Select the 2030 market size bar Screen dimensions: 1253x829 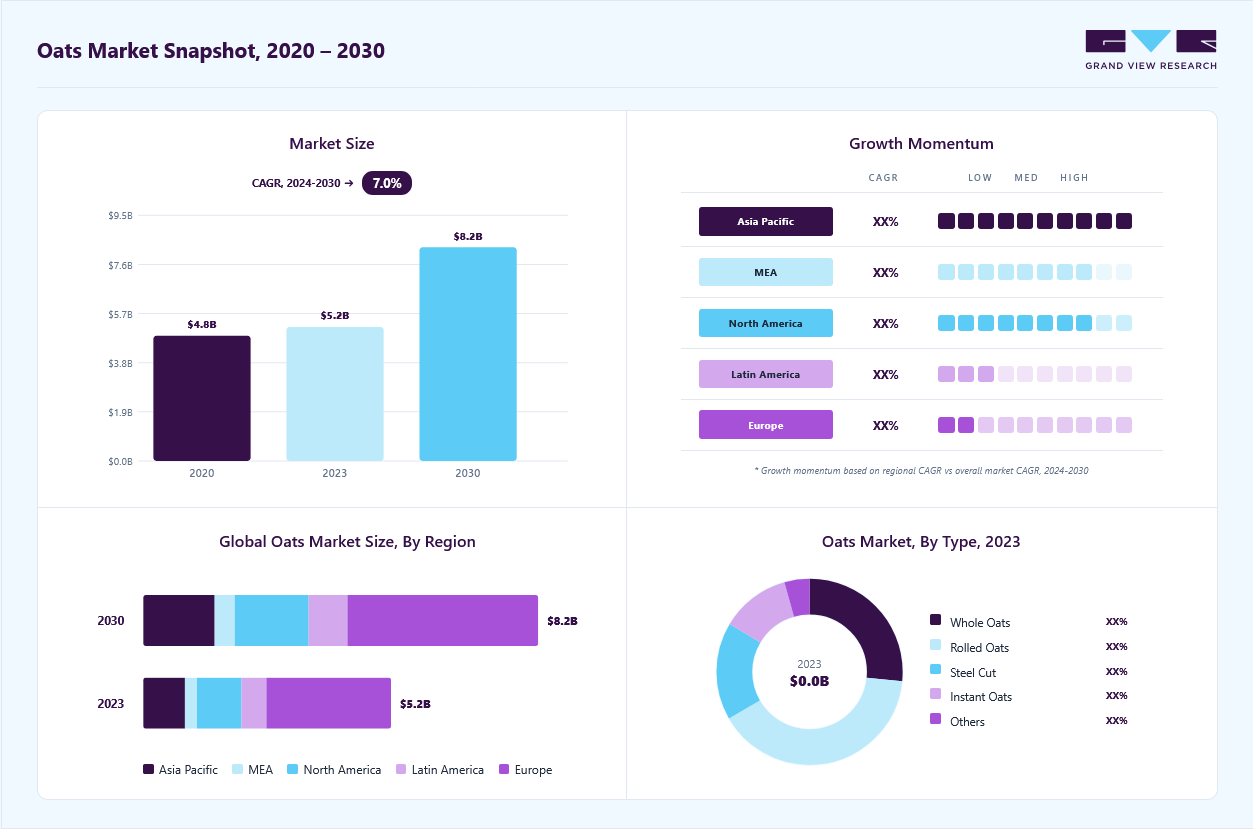[x=468, y=354]
